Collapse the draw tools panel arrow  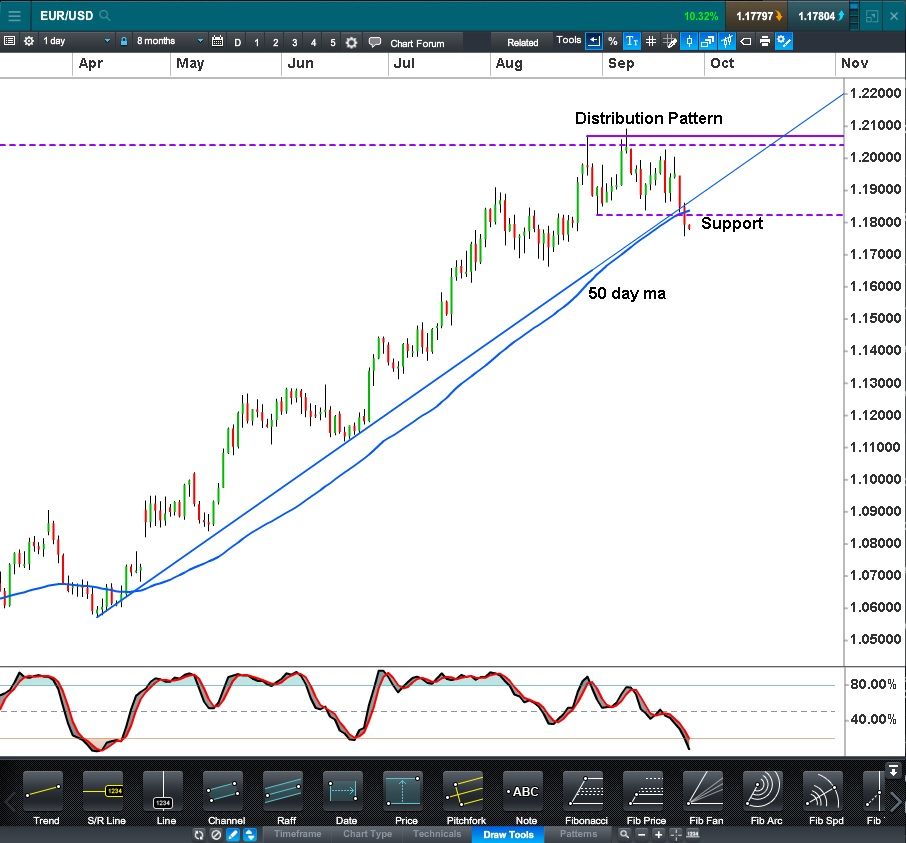click(x=893, y=770)
